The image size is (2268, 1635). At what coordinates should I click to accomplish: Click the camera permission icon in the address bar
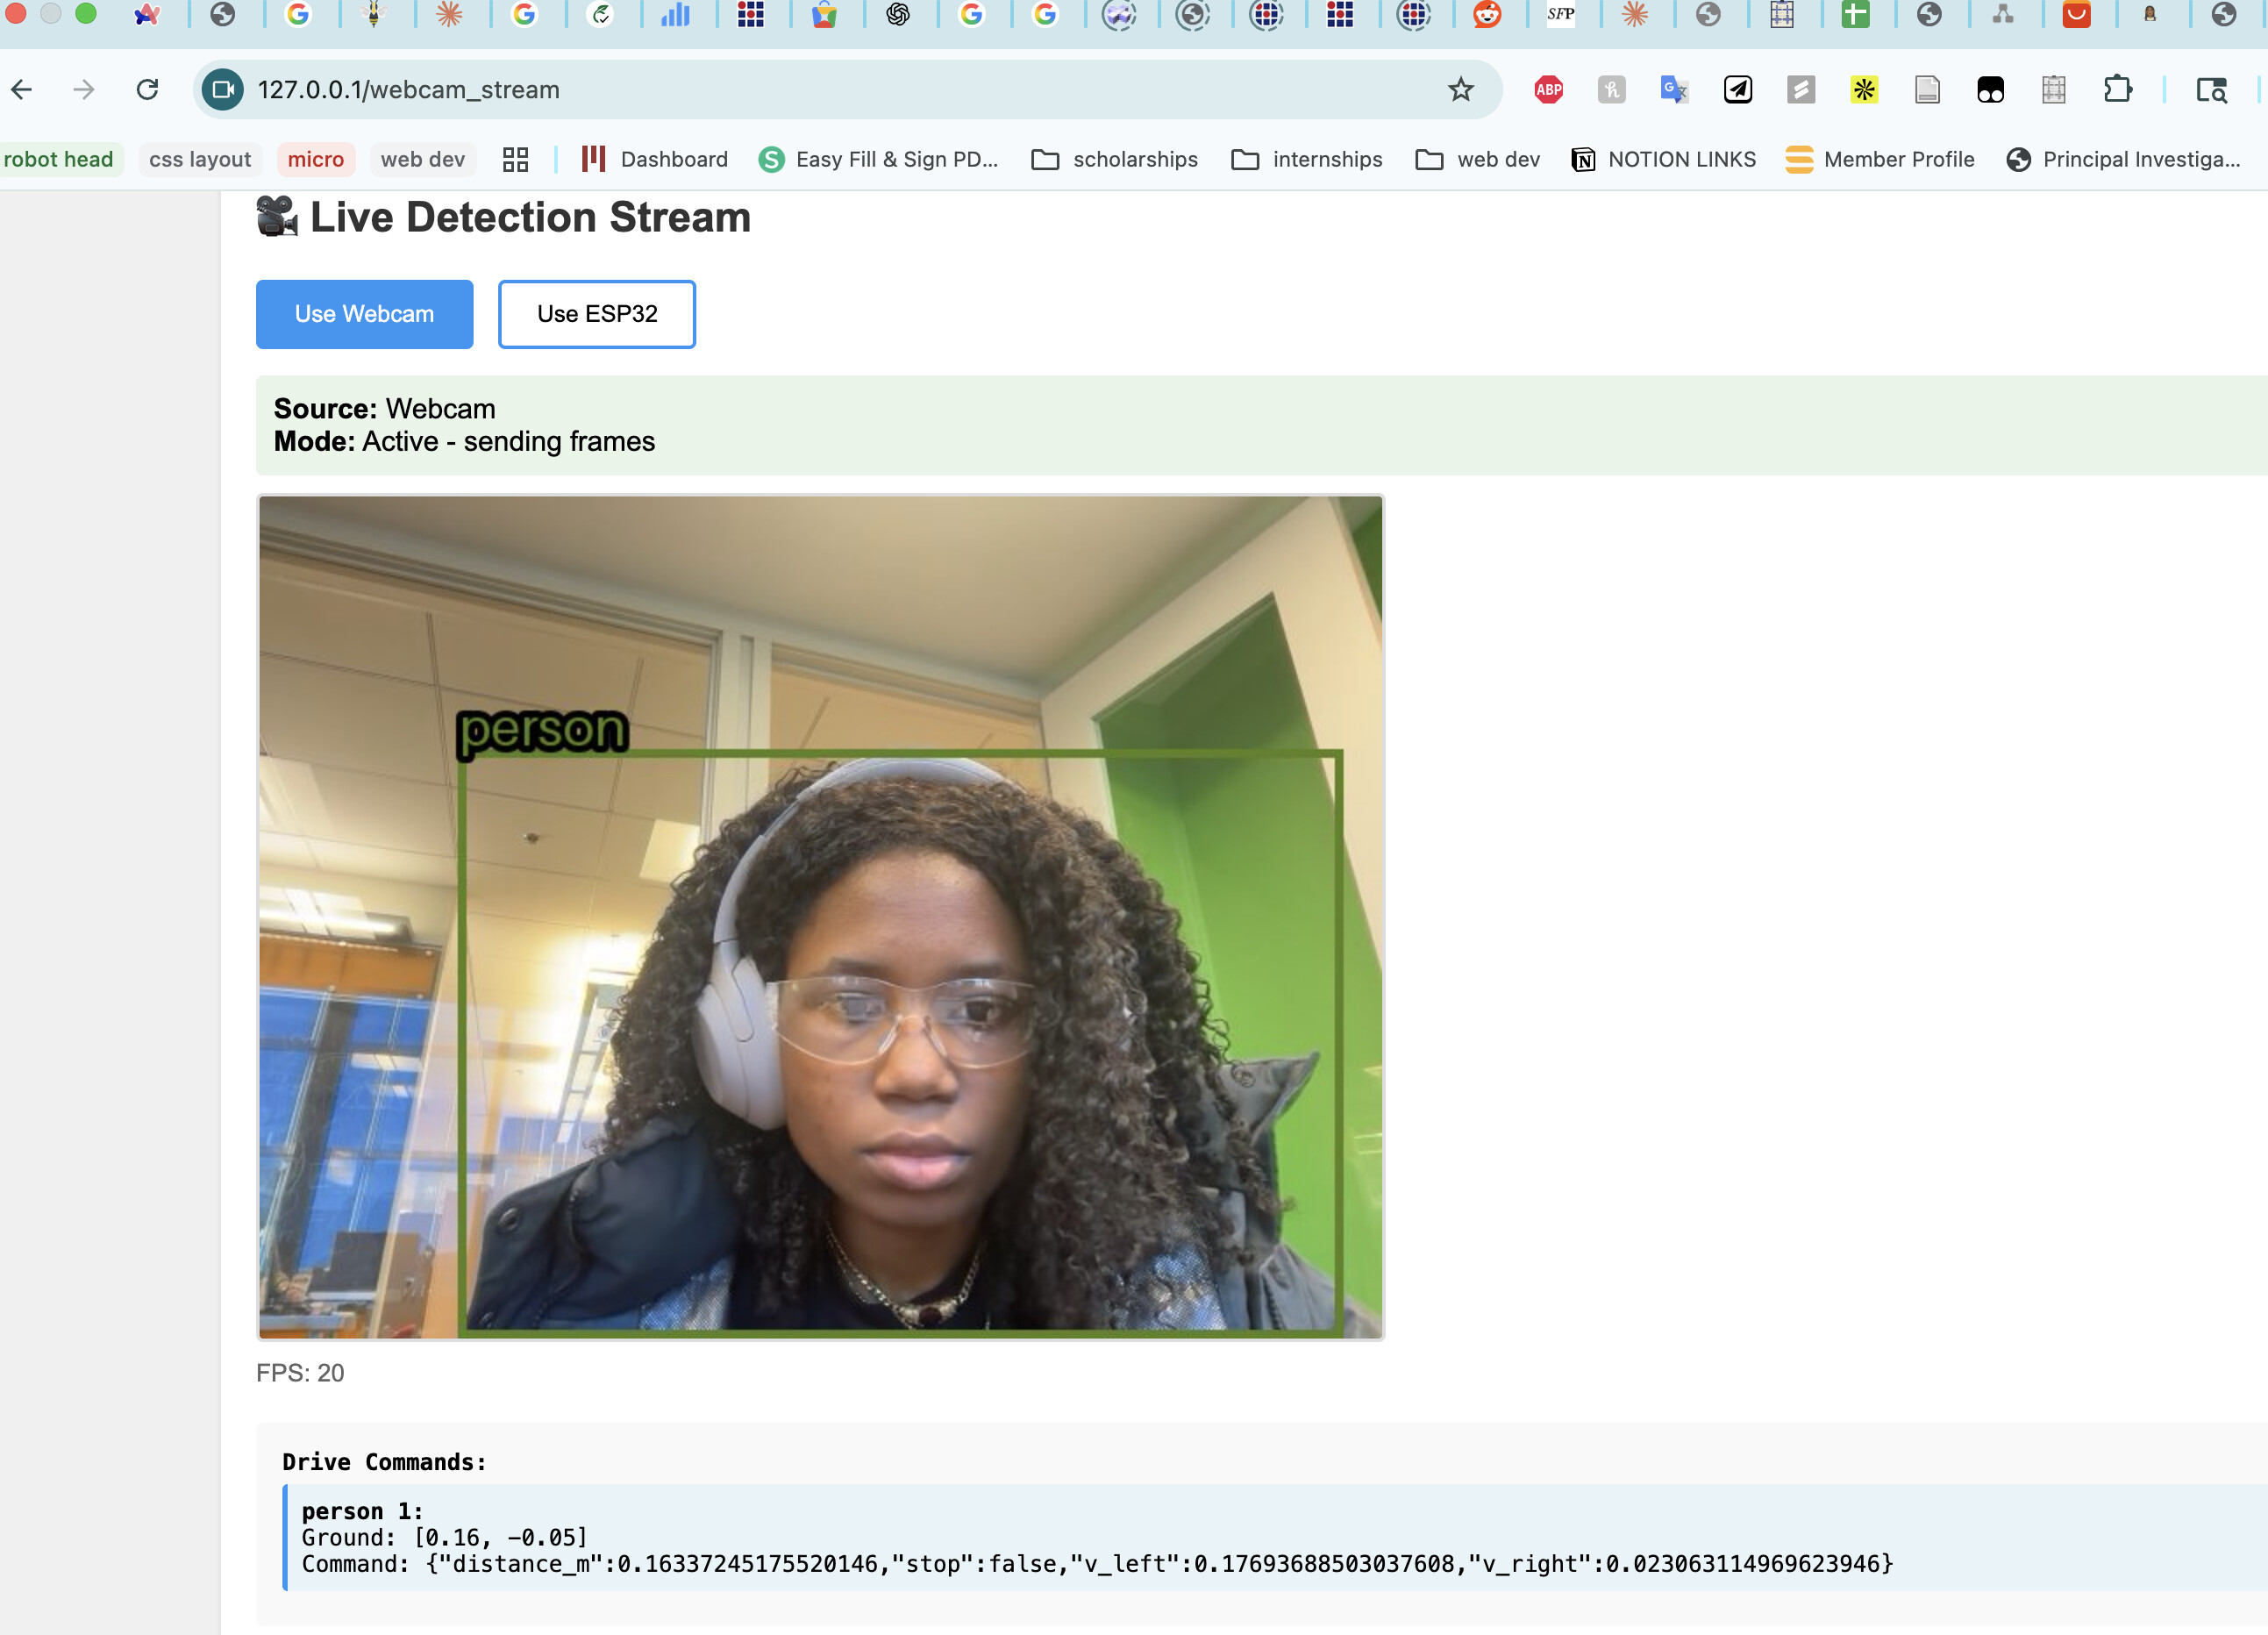click(222, 90)
